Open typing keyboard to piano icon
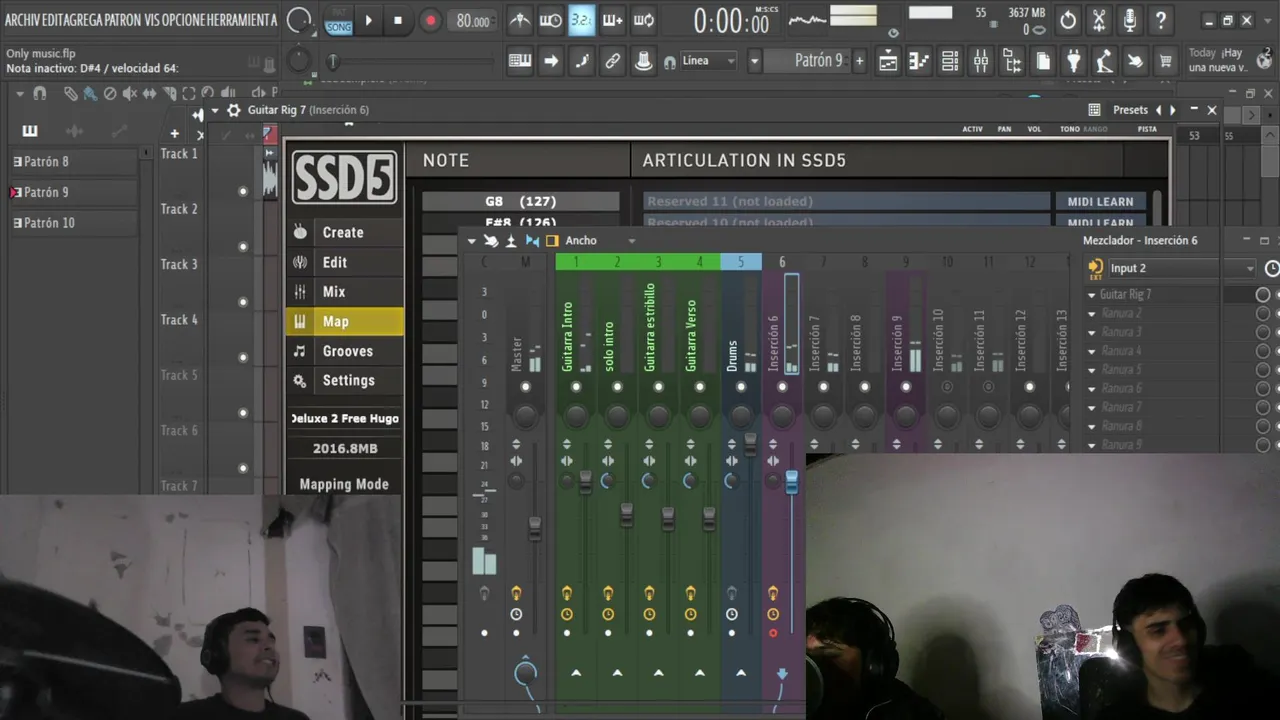 pyautogui.click(x=520, y=61)
